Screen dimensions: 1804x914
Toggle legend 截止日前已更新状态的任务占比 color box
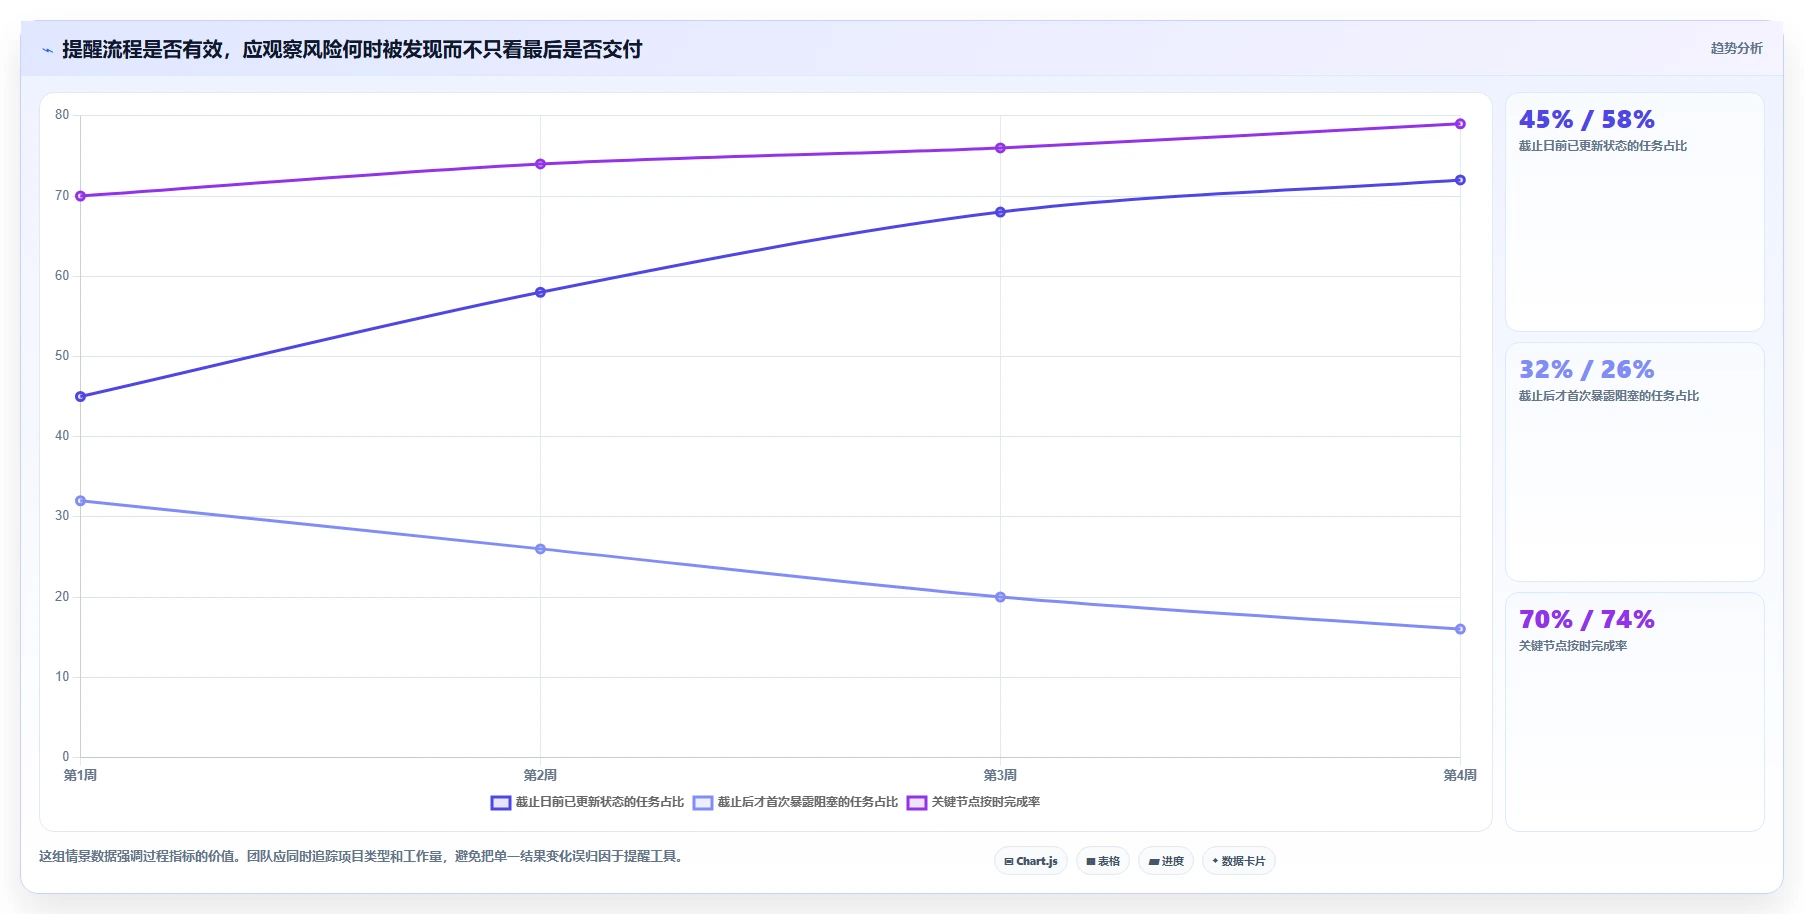[501, 803]
